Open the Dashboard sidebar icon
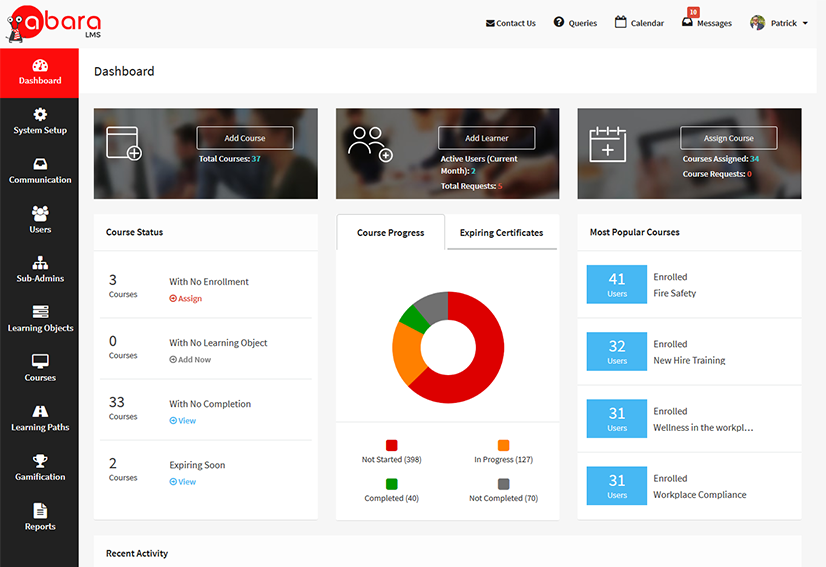 point(40,65)
